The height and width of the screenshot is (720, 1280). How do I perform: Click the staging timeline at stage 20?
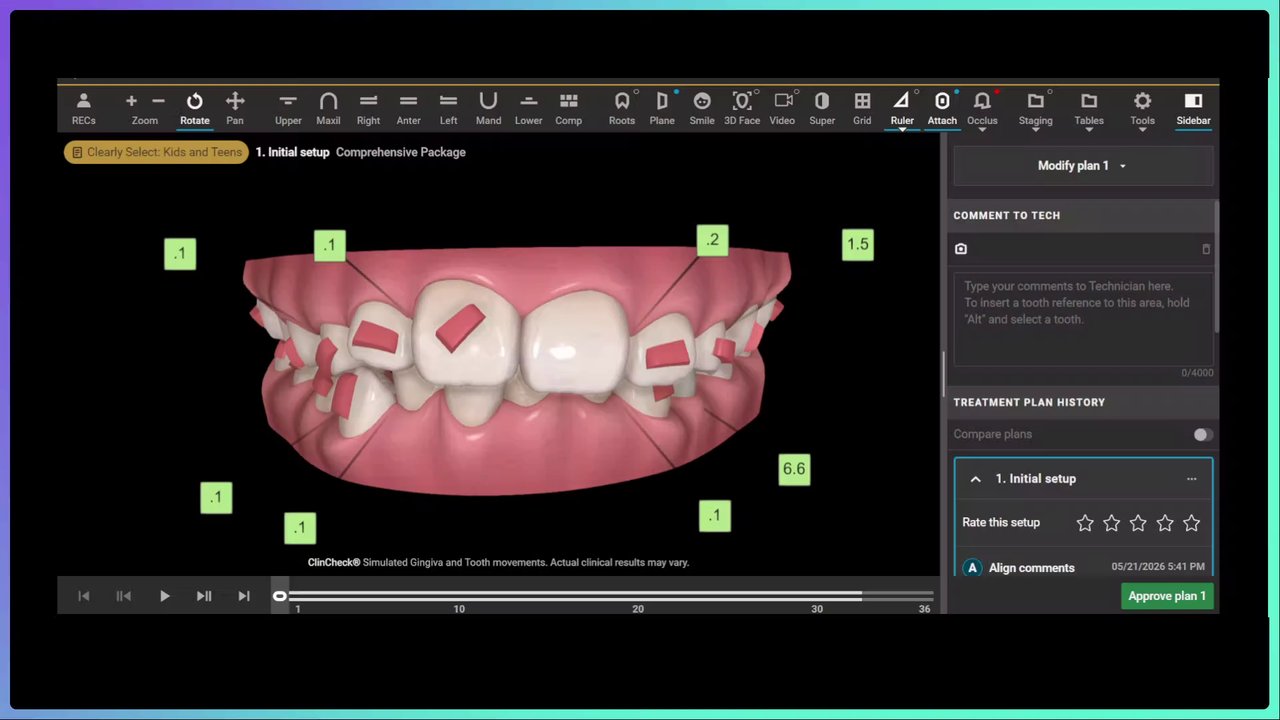click(638, 596)
